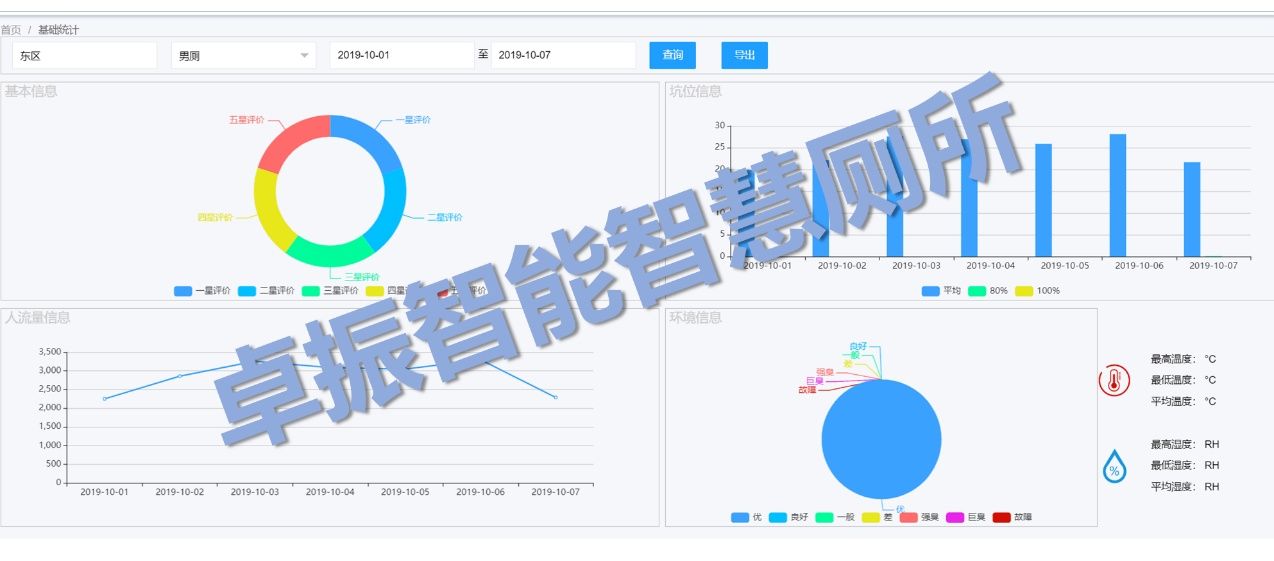Viewport: 1274px width, 561px height.
Task: Click the red 故障 legend icon
Action: coord(1001,517)
